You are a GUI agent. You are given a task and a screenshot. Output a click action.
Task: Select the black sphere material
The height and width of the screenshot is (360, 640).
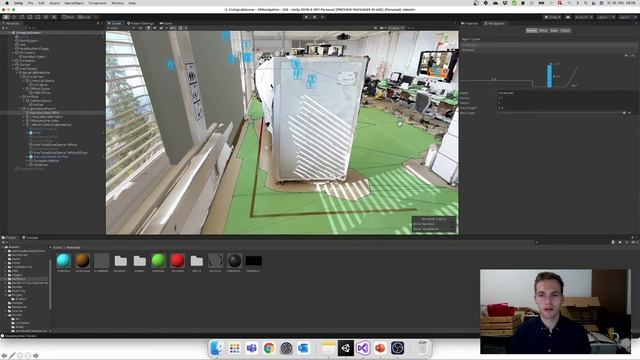(x=234, y=260)
